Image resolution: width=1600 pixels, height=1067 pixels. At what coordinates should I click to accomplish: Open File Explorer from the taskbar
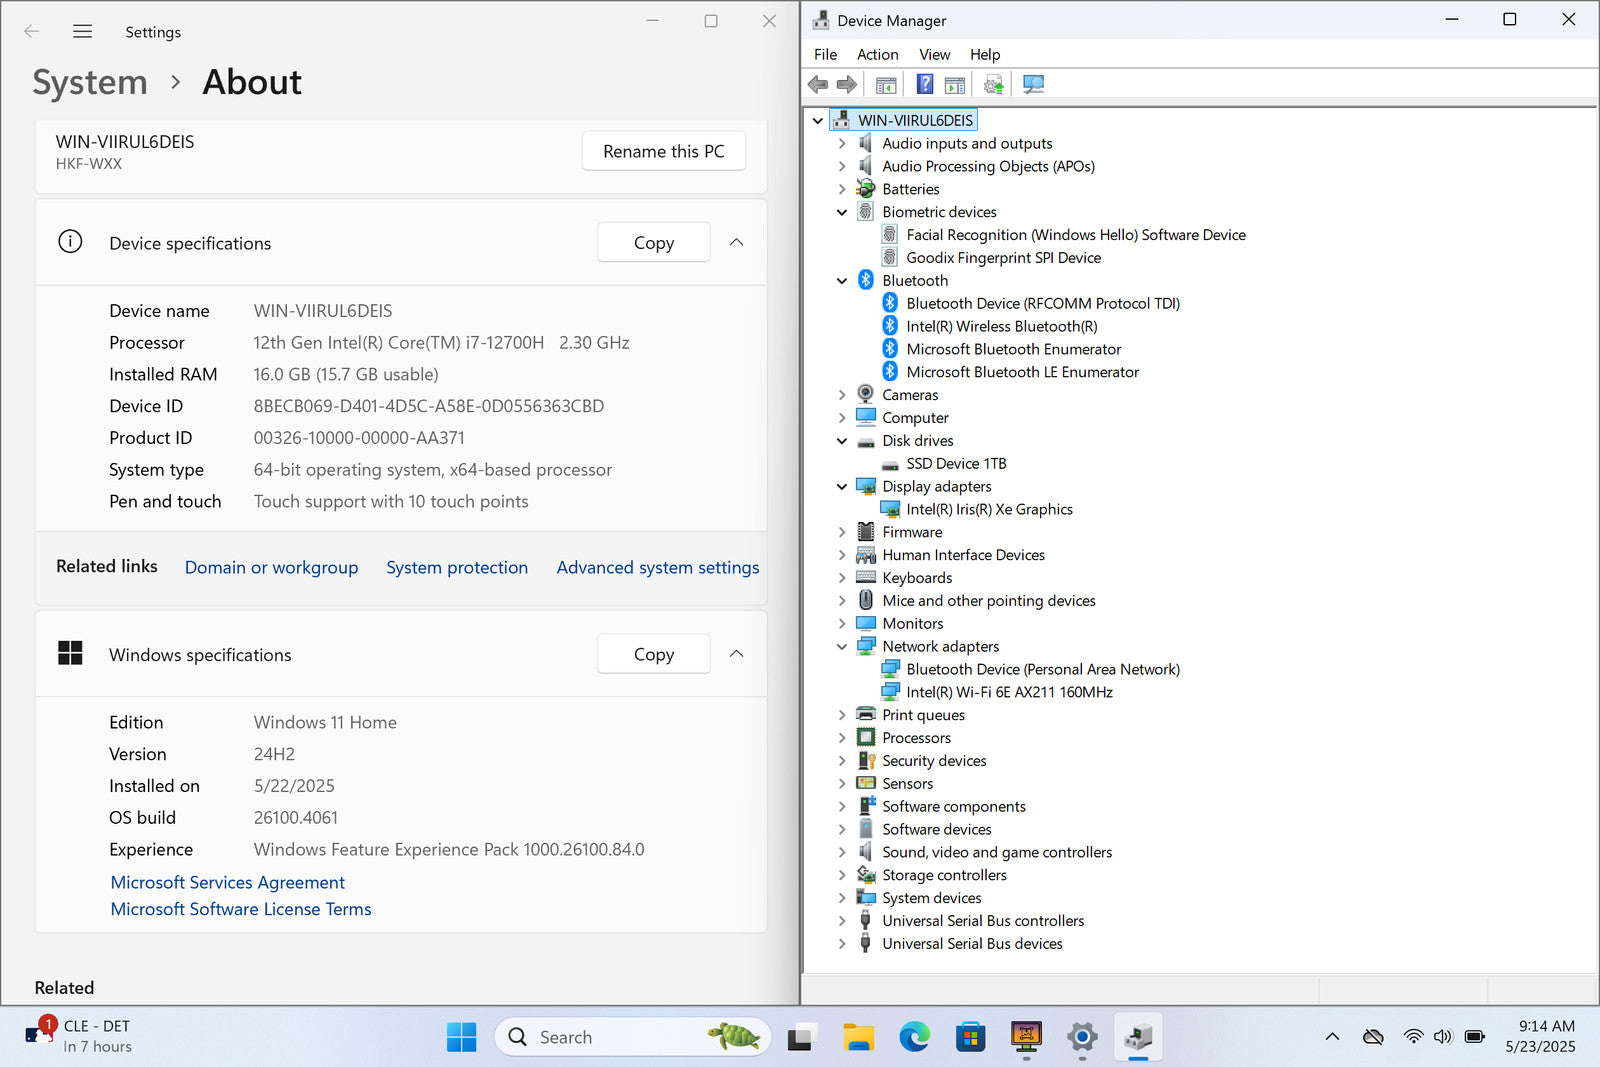point(858,1037)
